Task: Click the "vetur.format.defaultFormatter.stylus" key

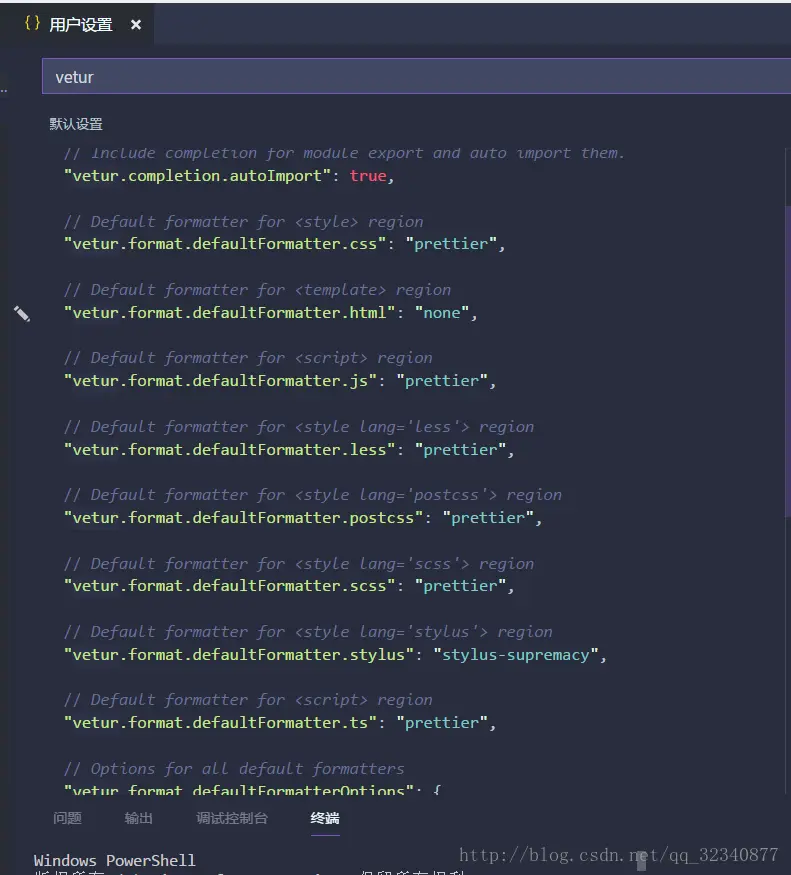Action: tap(239, 655)
